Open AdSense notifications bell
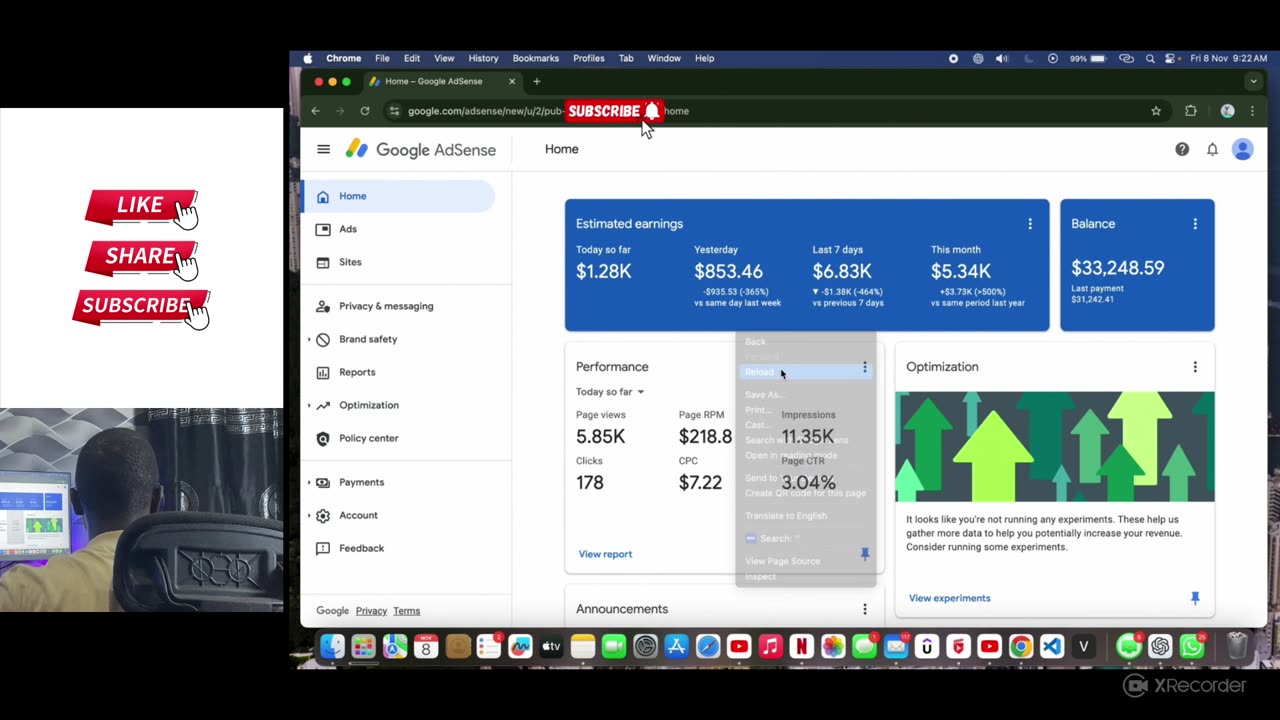The image size is (1280, 720). click(1212, 149)
